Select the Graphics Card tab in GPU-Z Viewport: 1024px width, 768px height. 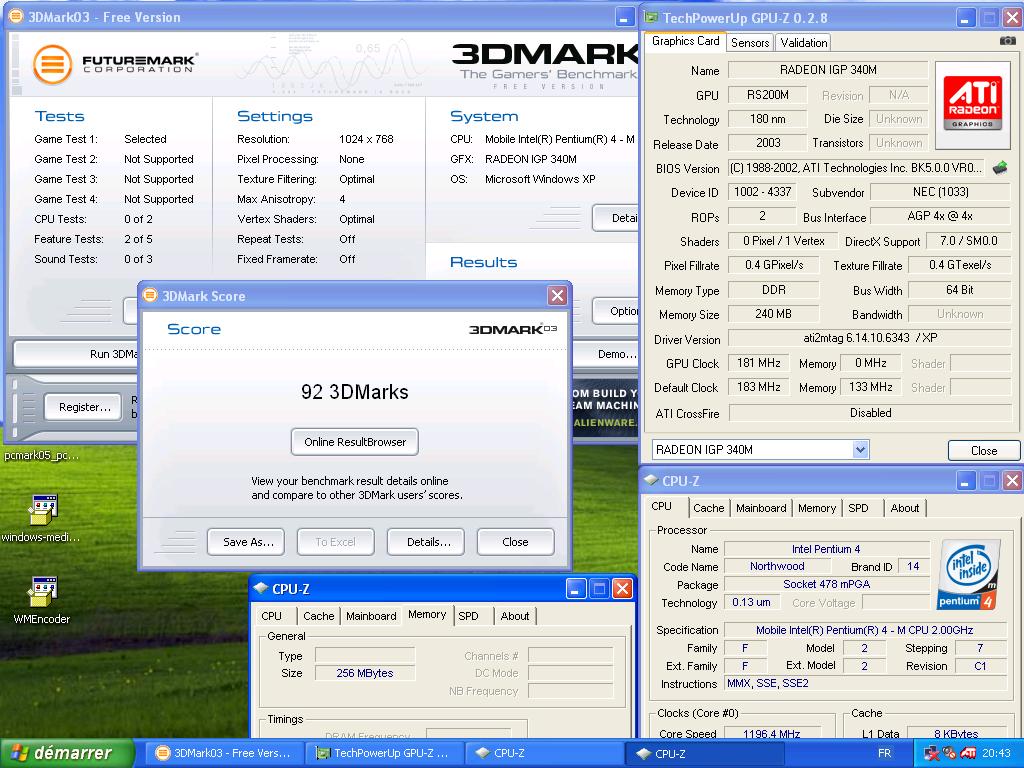[x=685, y=41]
